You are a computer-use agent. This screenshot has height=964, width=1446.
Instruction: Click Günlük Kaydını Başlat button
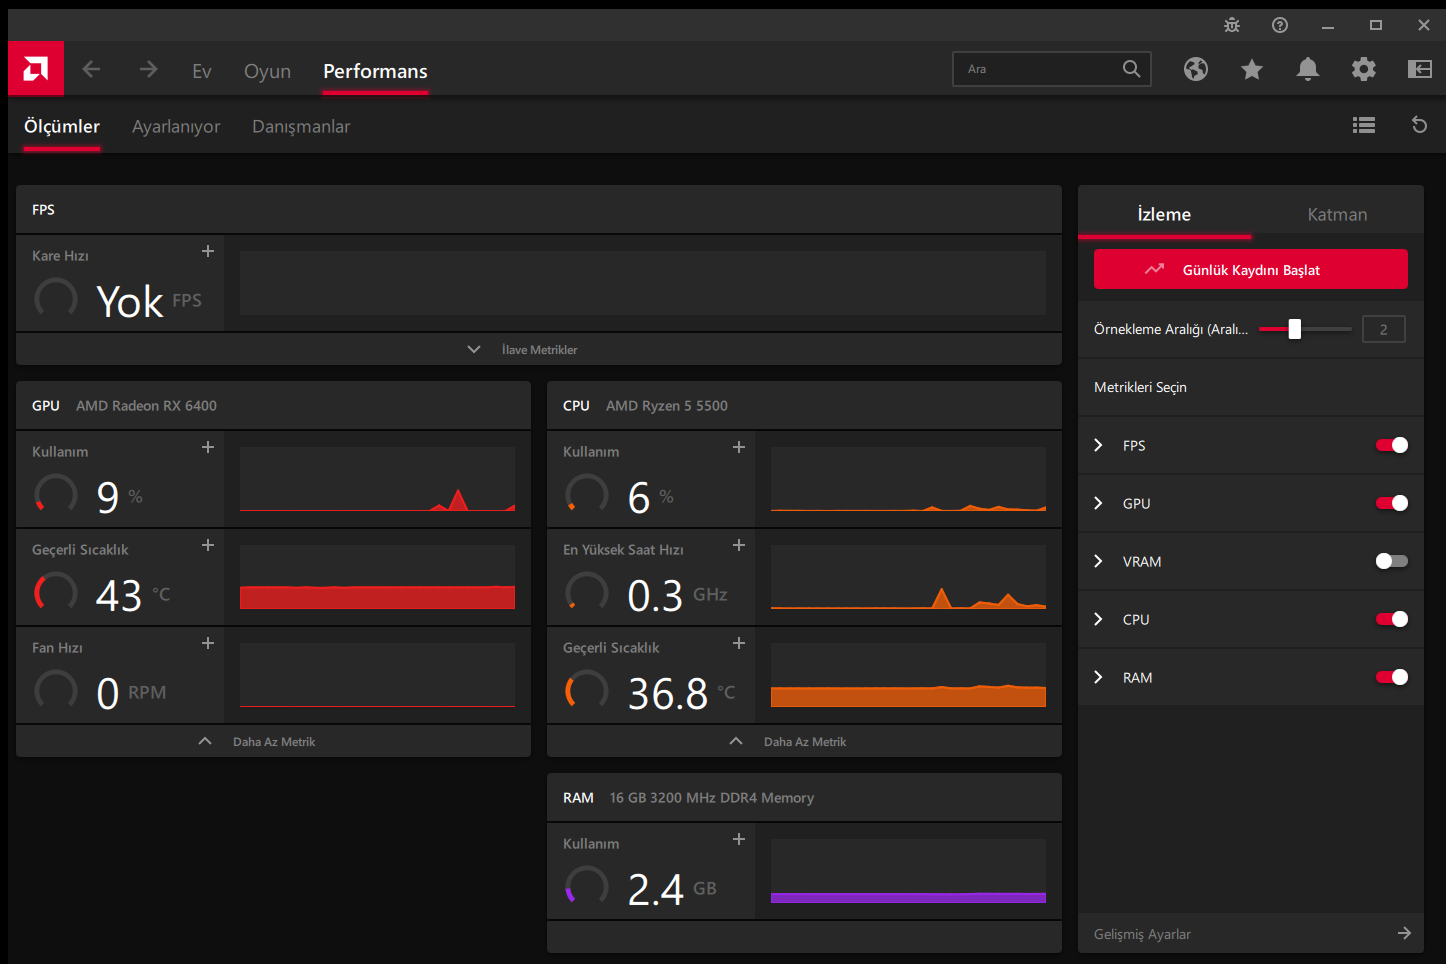click(1251, 269)
